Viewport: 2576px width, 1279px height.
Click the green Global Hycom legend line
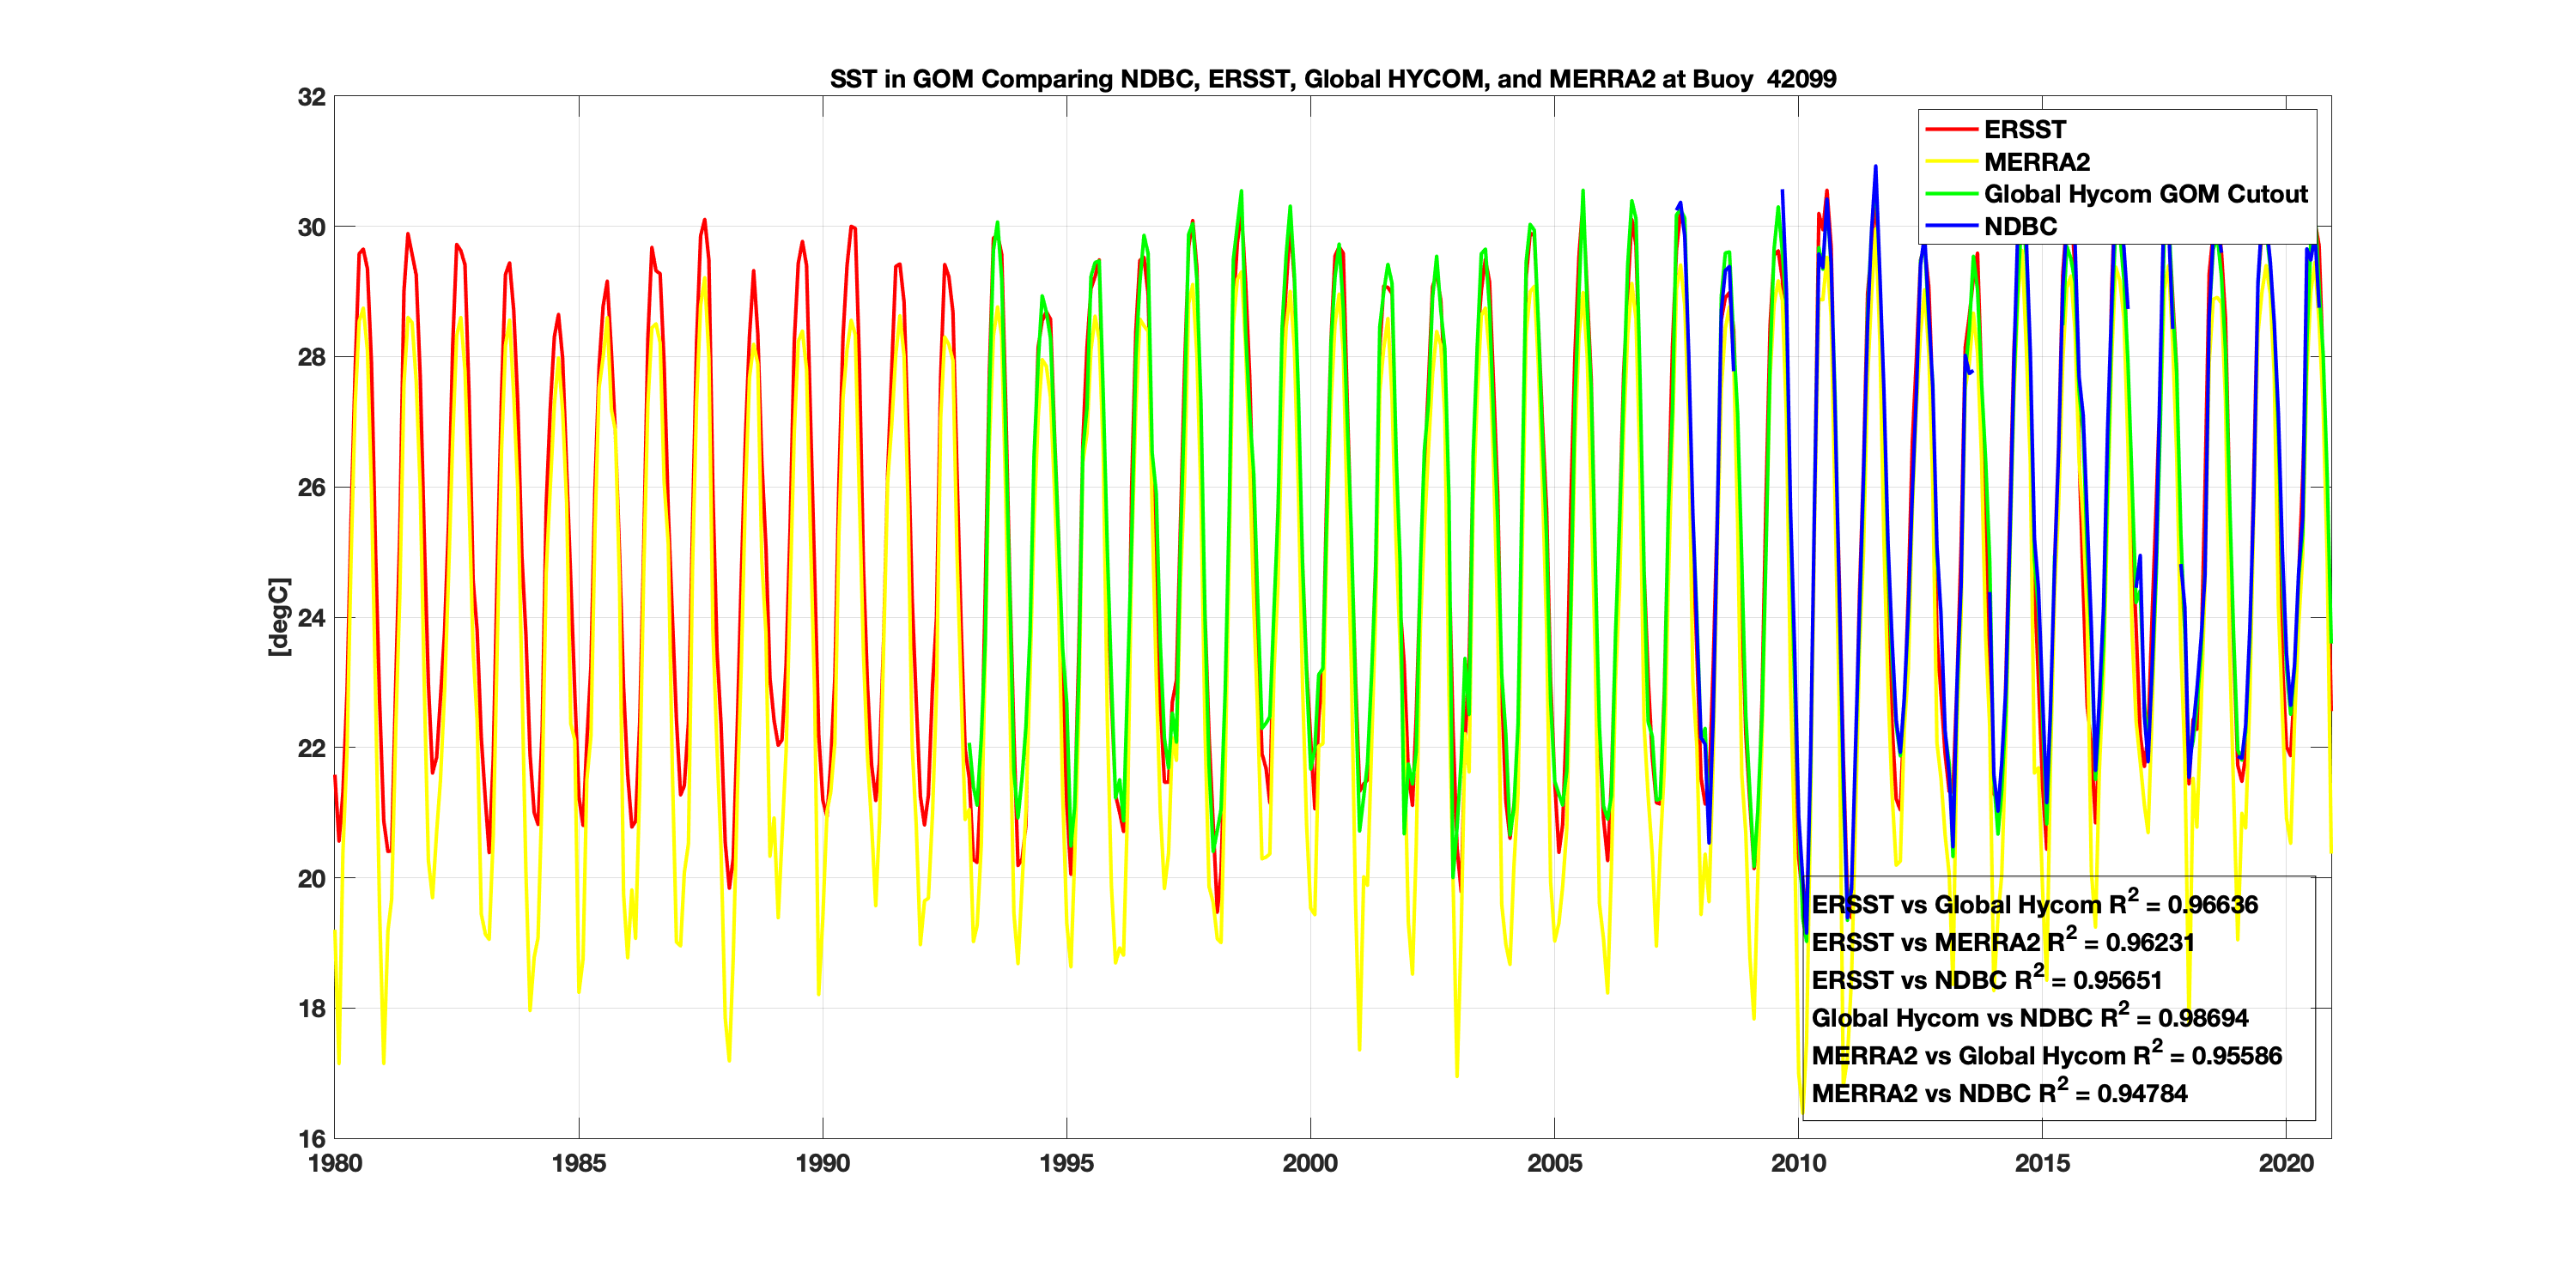coord(1951,194)
